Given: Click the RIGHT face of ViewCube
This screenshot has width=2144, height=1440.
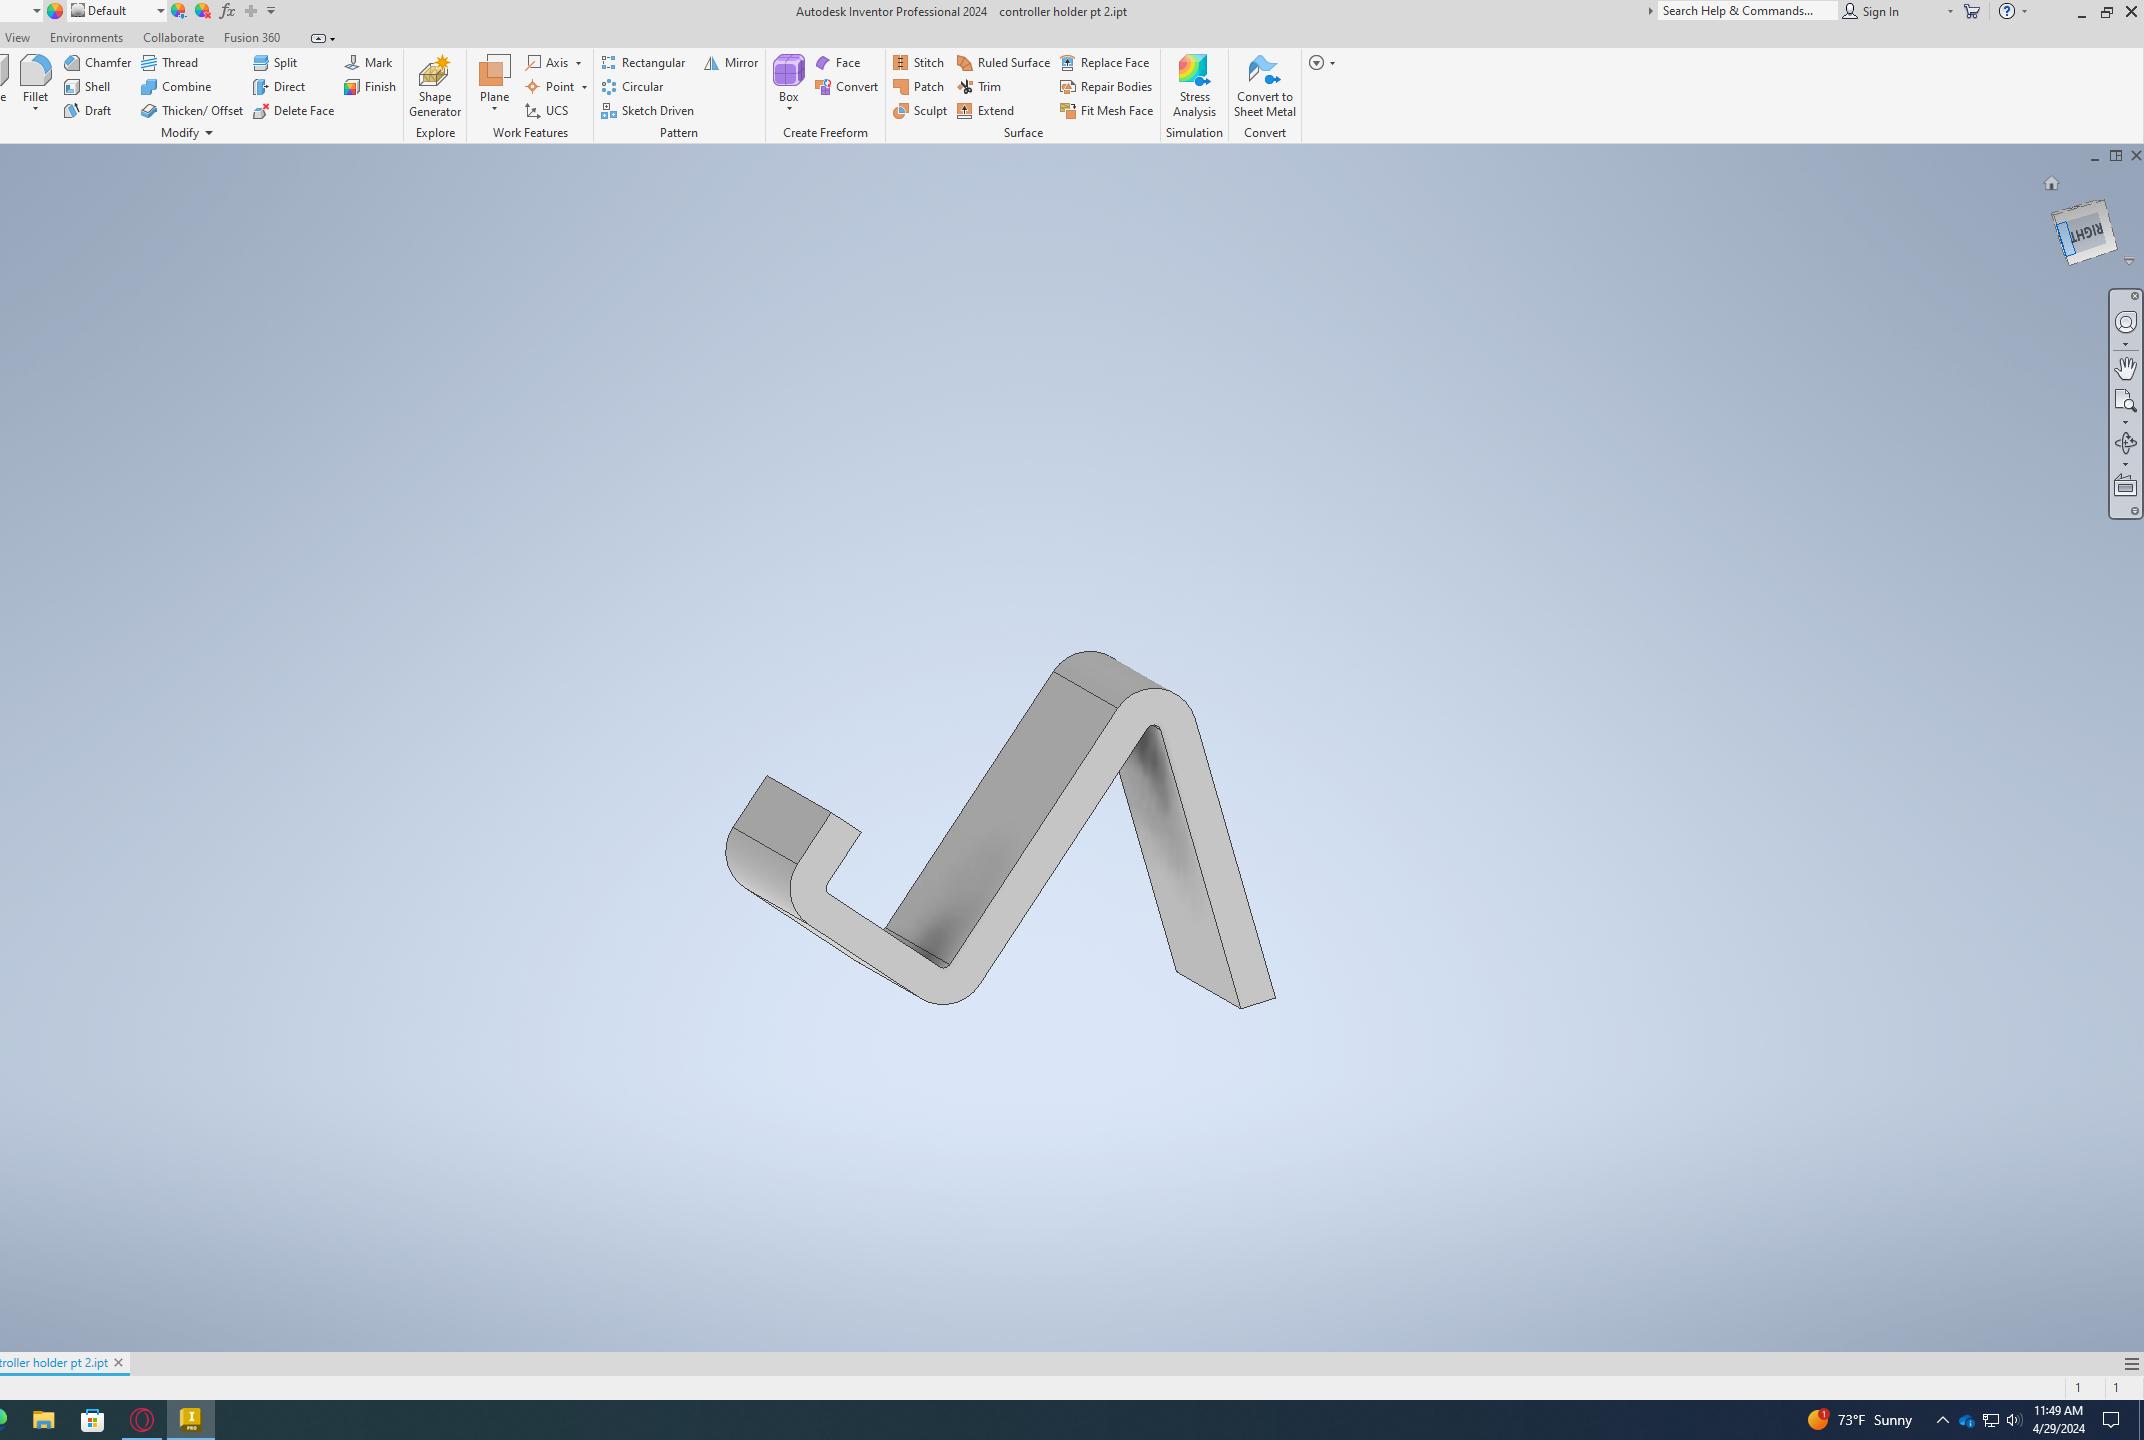Looking at the screenshot, I should click(2086, 232).
